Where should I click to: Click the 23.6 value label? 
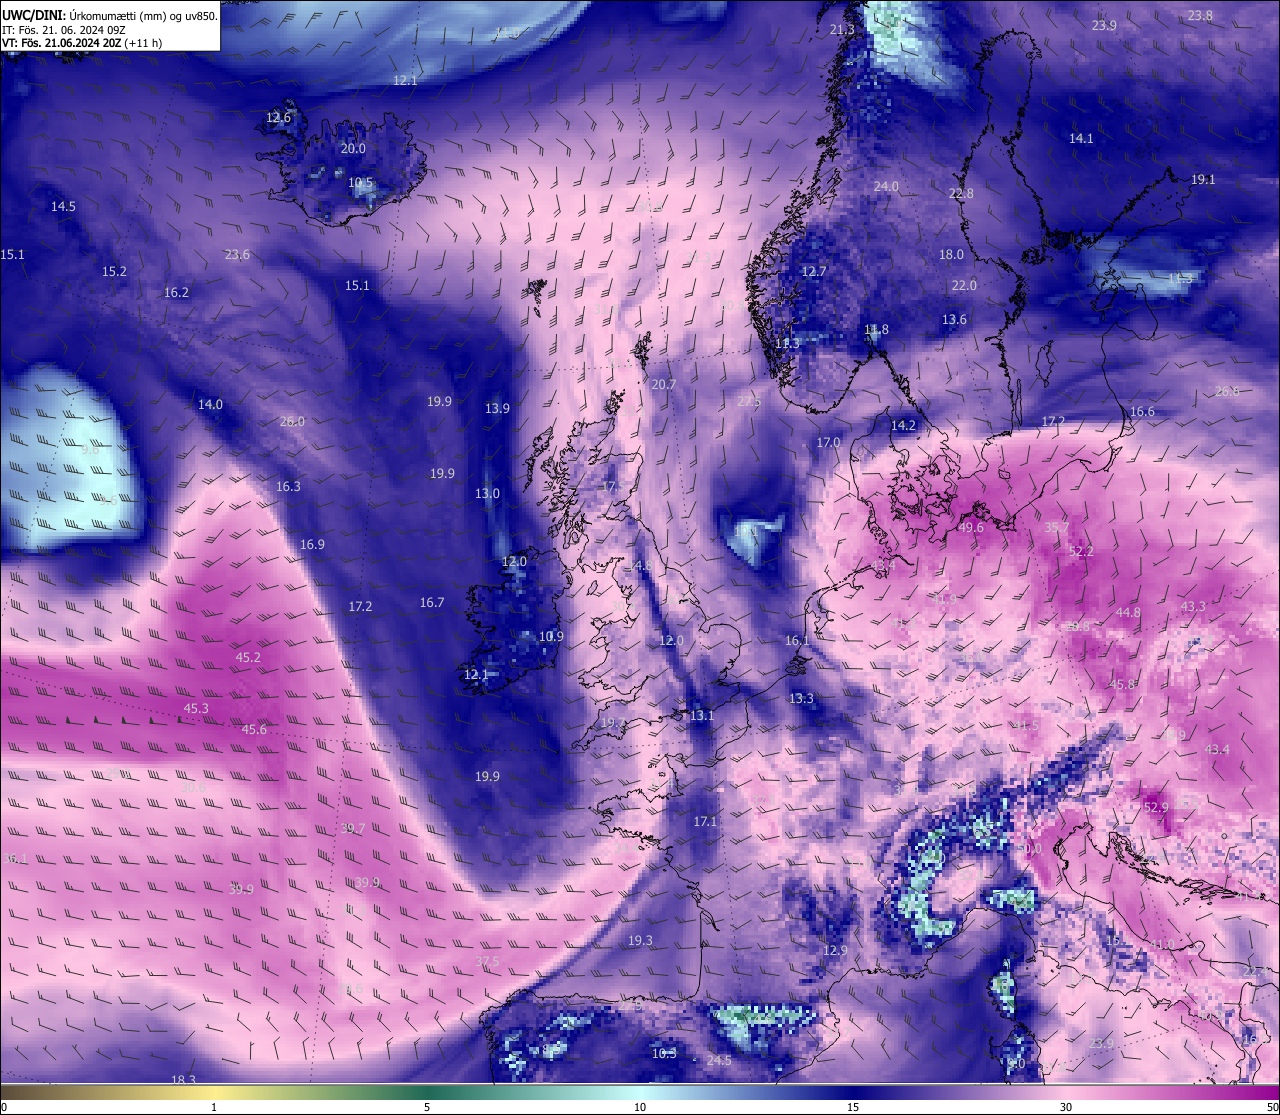pyautogui.click(x=237, y=255)
